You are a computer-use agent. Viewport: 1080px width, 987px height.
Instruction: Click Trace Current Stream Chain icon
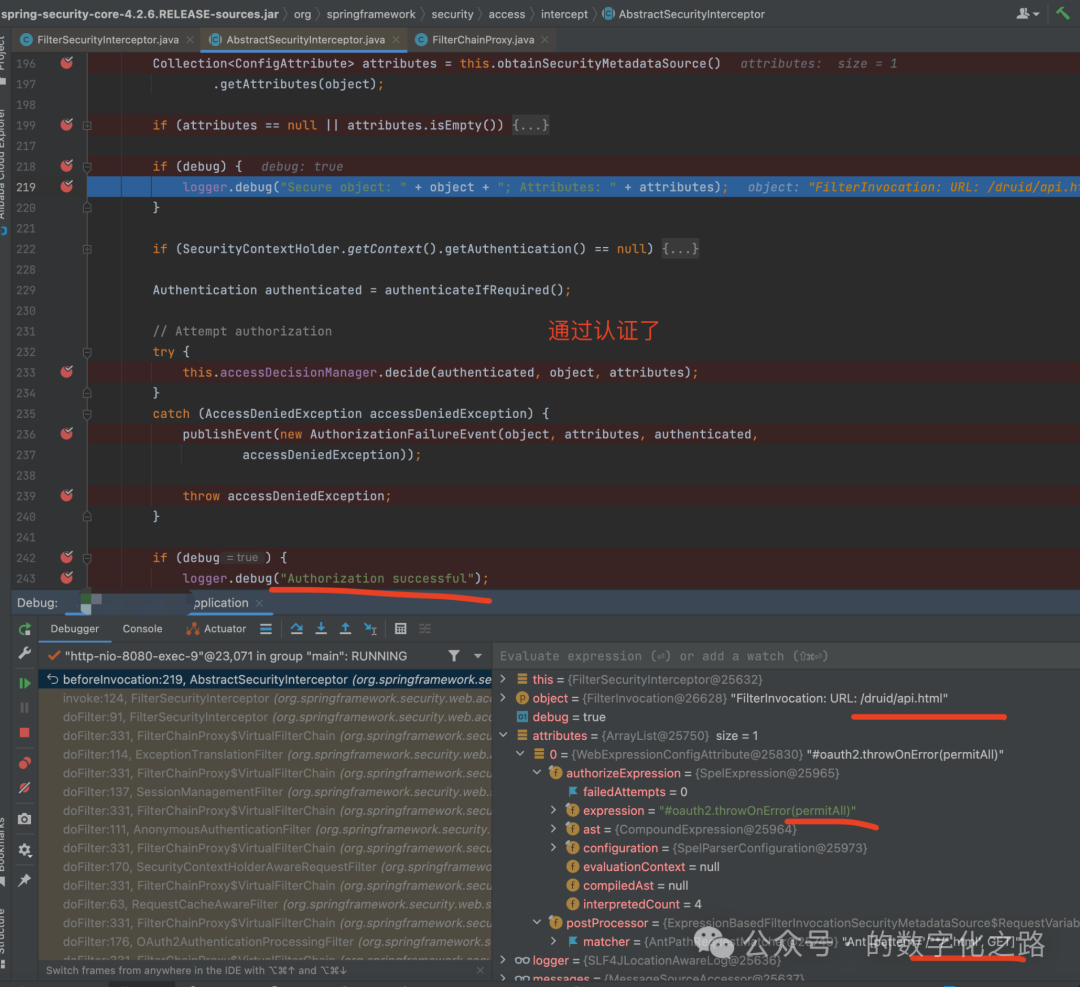point(425,628)
